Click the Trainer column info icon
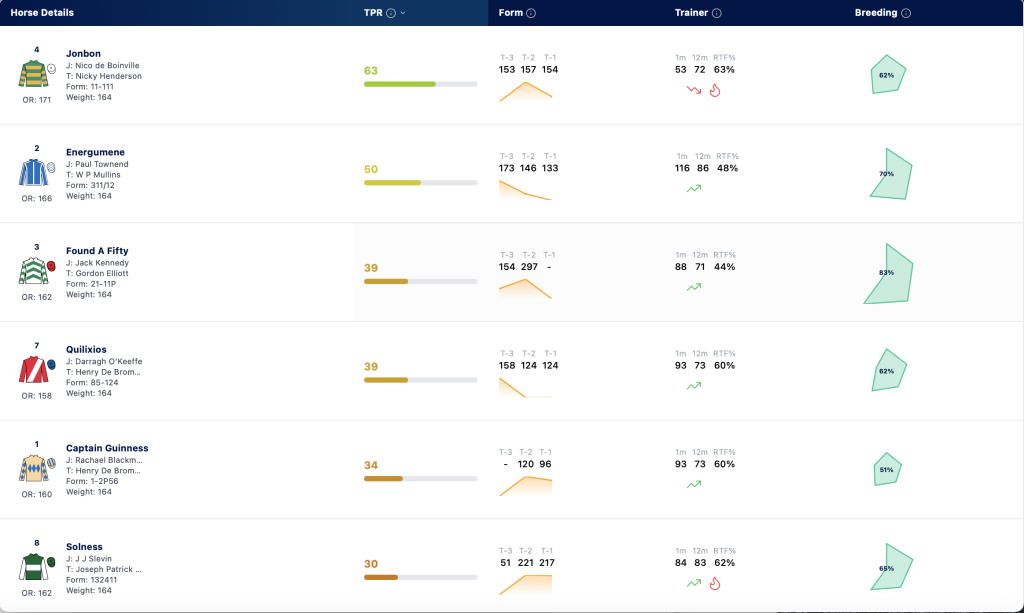Screen dimensions: 1024x613 tap(716, 13)
